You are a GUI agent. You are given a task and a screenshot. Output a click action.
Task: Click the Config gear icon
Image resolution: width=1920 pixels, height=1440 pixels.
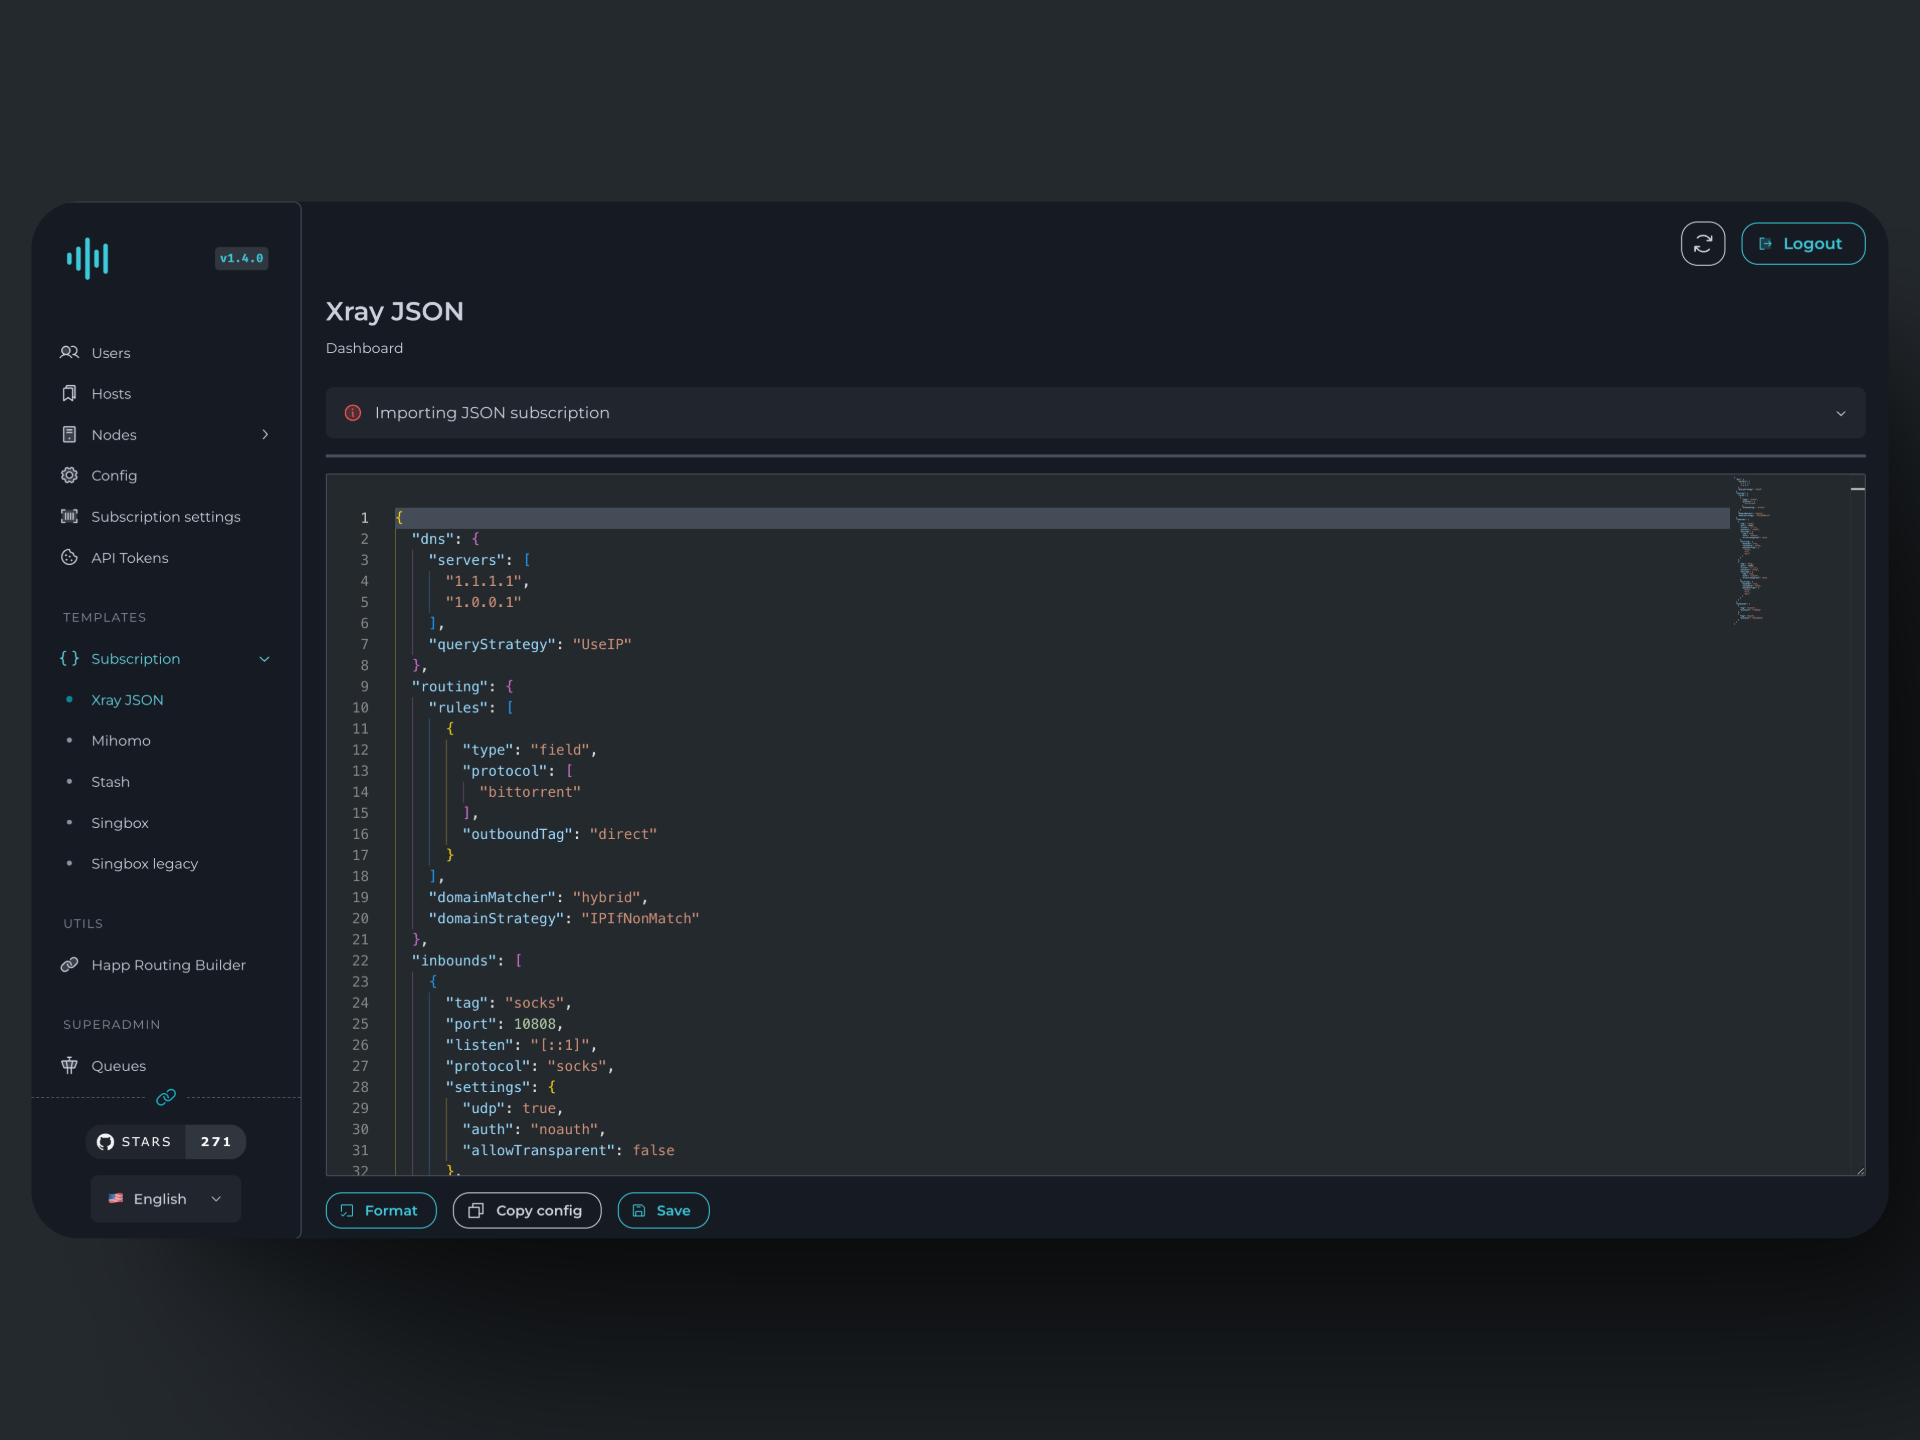coord(69,475)
